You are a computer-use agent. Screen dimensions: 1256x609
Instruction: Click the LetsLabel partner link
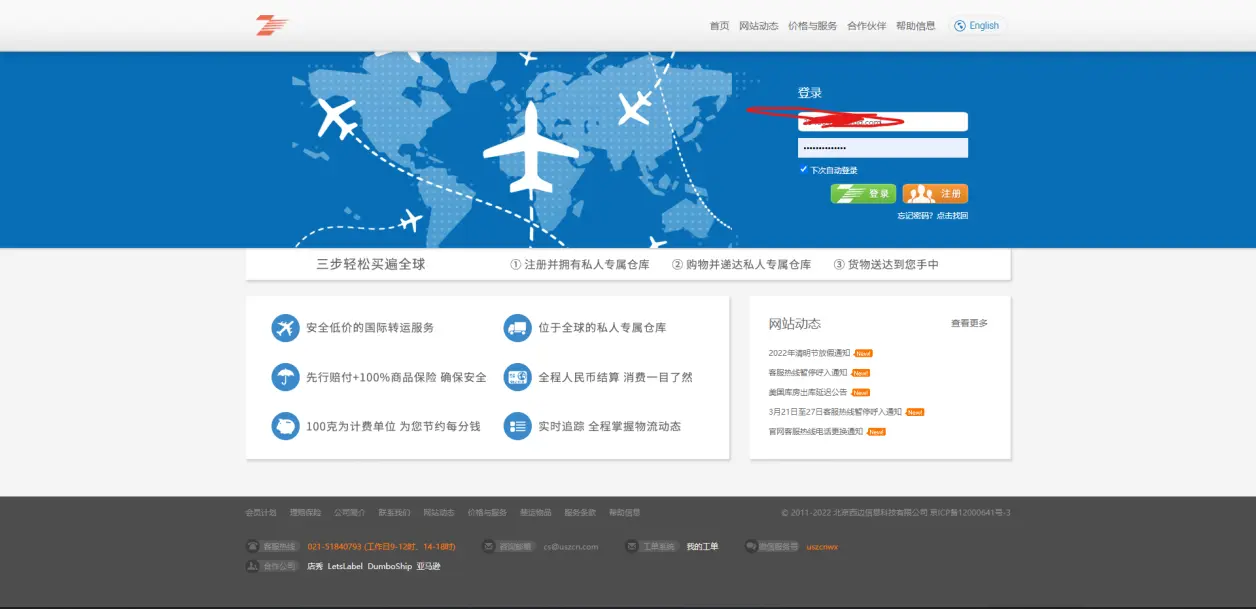tap(345, 566)
